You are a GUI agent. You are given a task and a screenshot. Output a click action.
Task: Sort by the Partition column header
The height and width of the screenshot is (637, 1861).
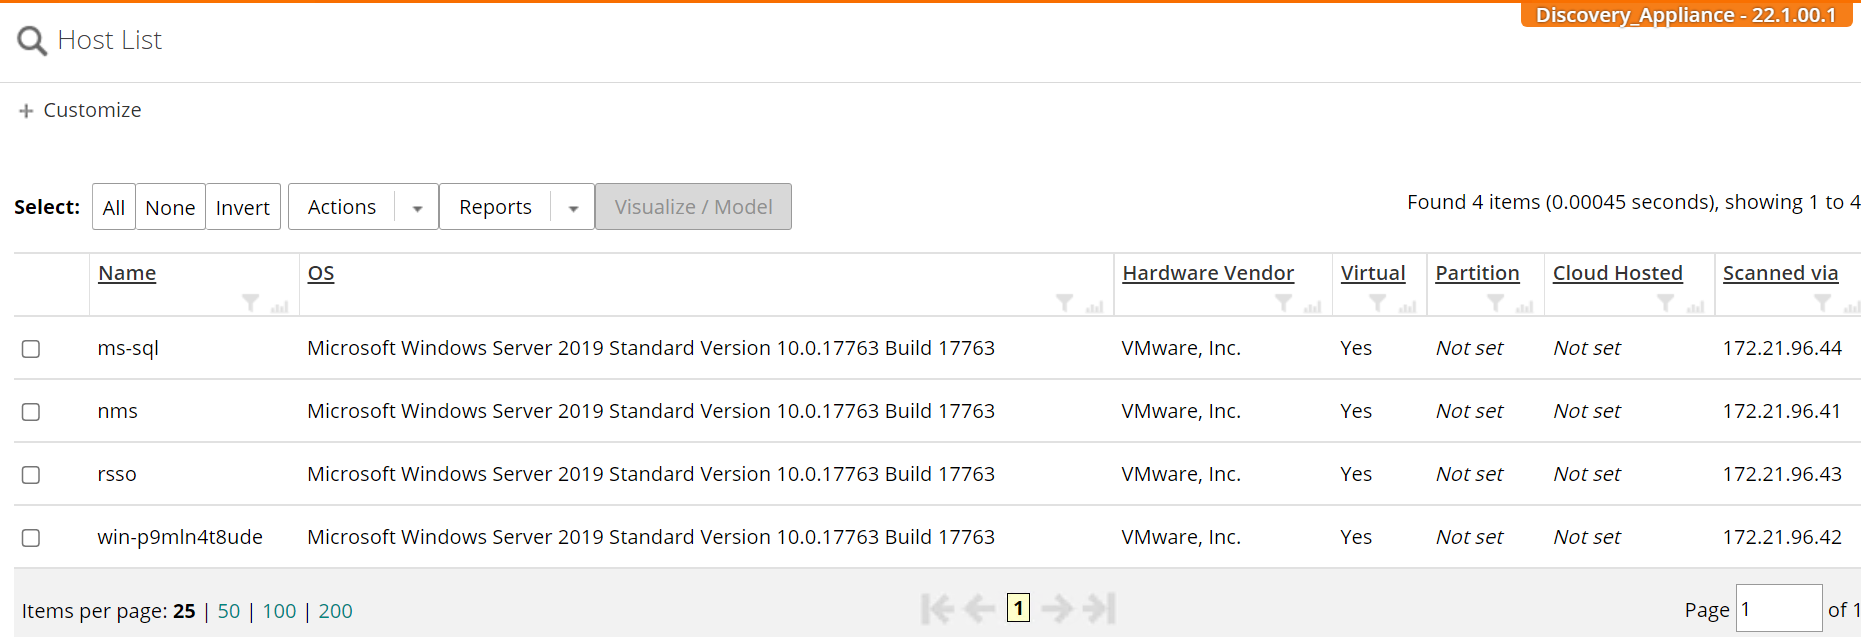(x=1477, y=273)
